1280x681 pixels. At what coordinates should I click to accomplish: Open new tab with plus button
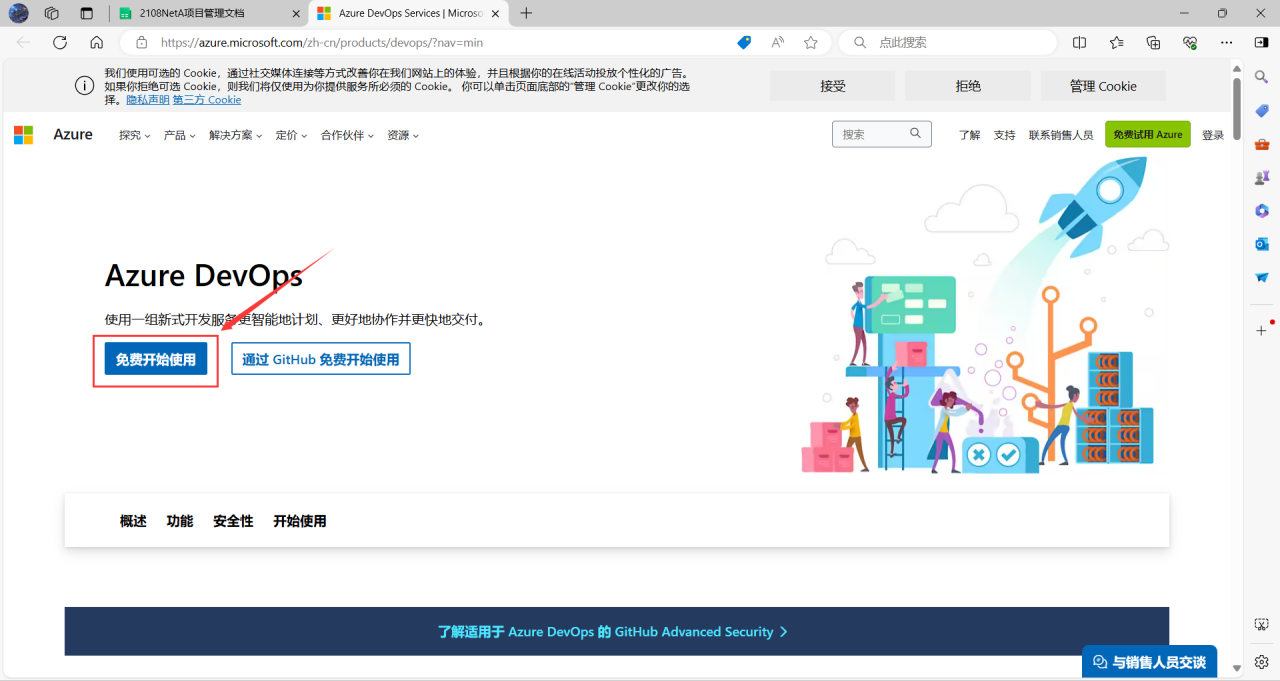click(x=526, y=13)
